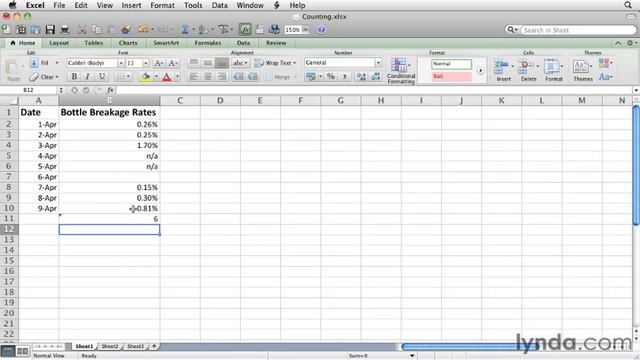Click the Save floppy disk icon

(x=50, y=29)
